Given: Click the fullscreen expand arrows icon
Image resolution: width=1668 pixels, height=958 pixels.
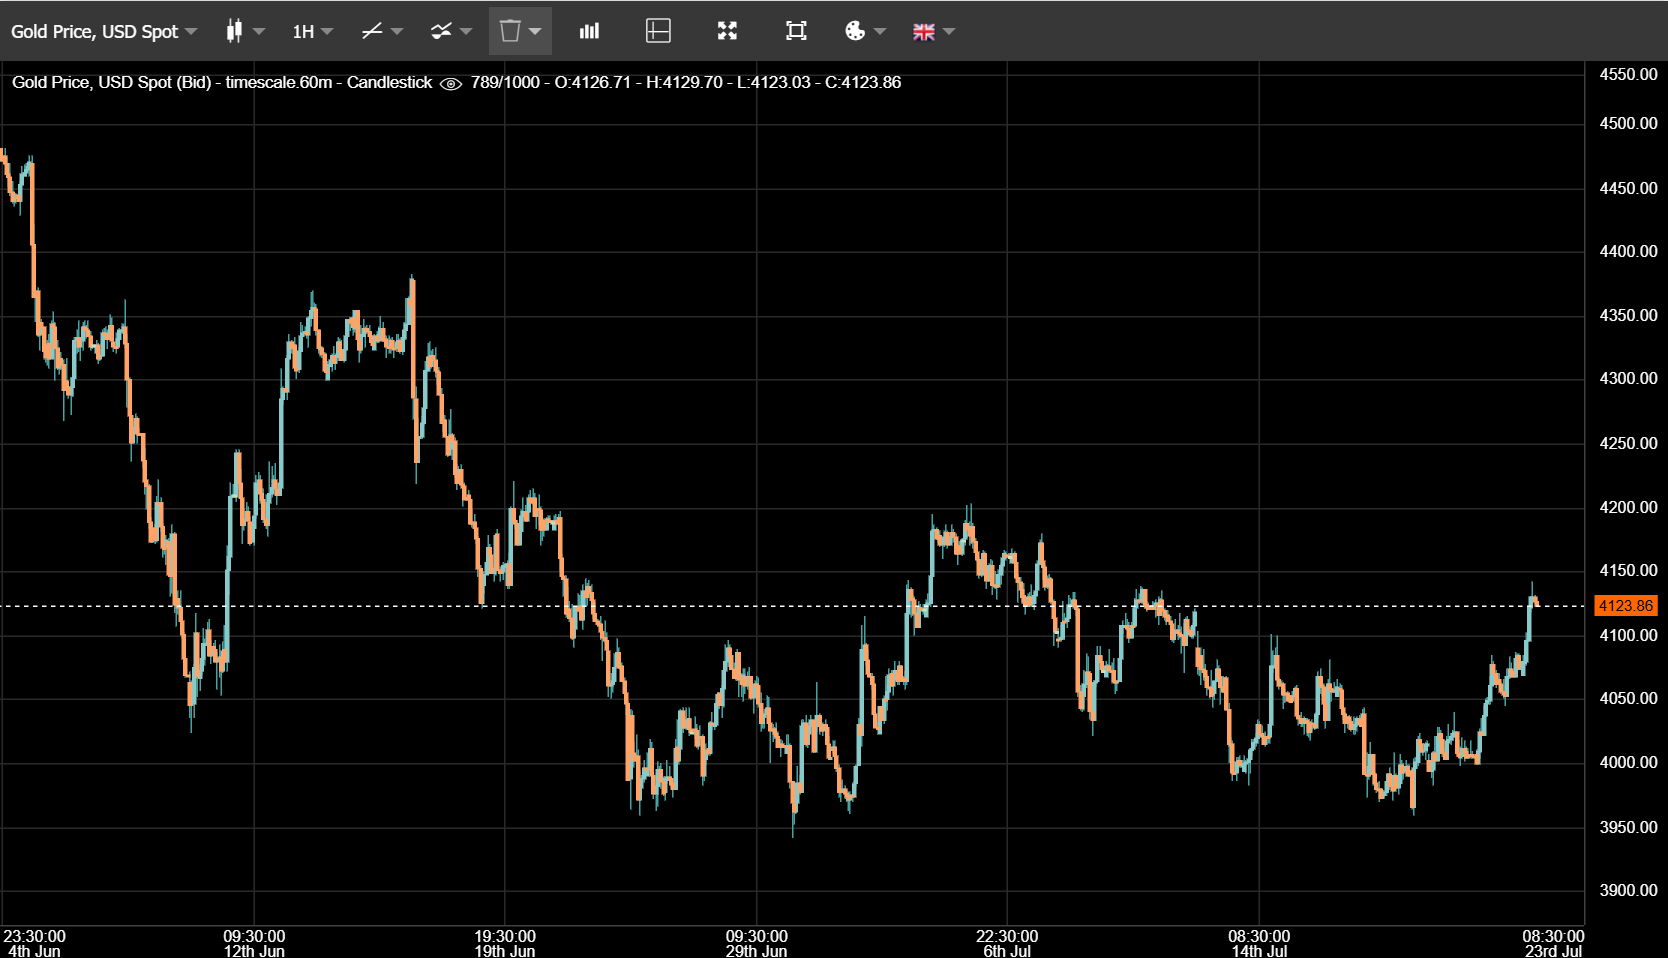Looking at the screenshot, I should coord(727,31).
